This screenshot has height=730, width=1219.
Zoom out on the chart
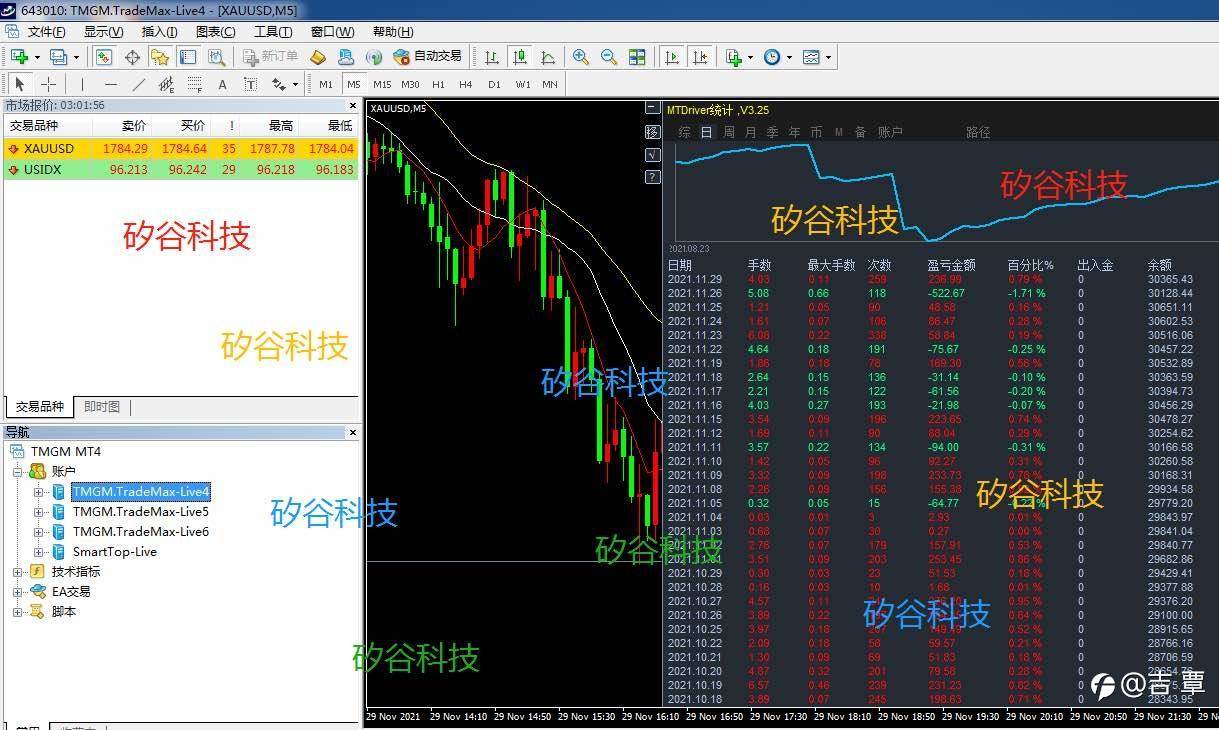609,57
